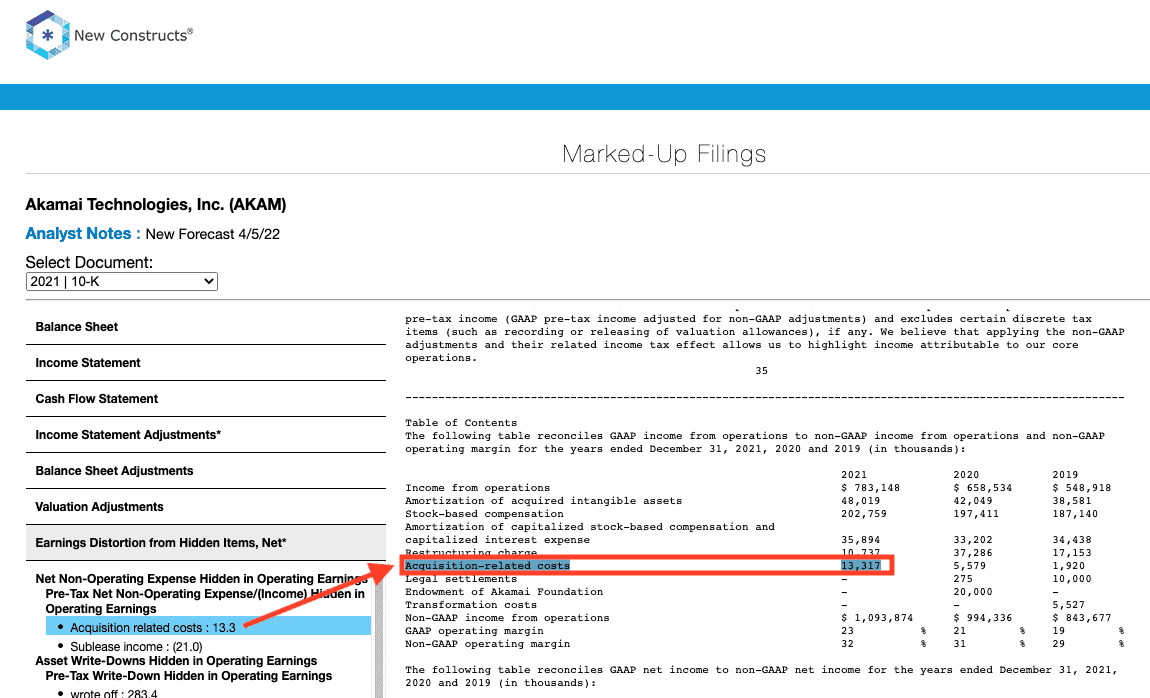Open the Cash Flow Statement section

205,399
